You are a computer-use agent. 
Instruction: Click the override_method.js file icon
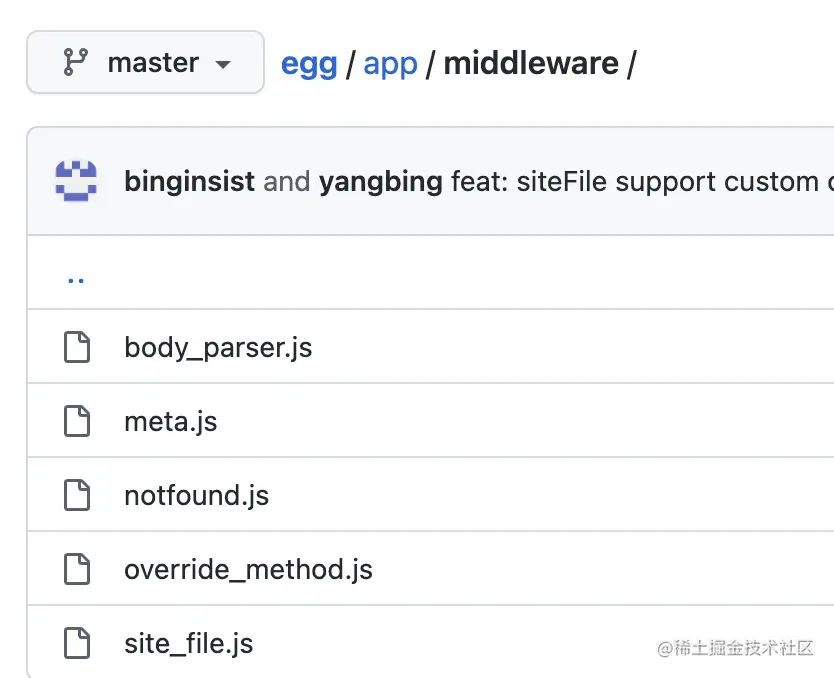pyautogui.click(x=77, y=569)
